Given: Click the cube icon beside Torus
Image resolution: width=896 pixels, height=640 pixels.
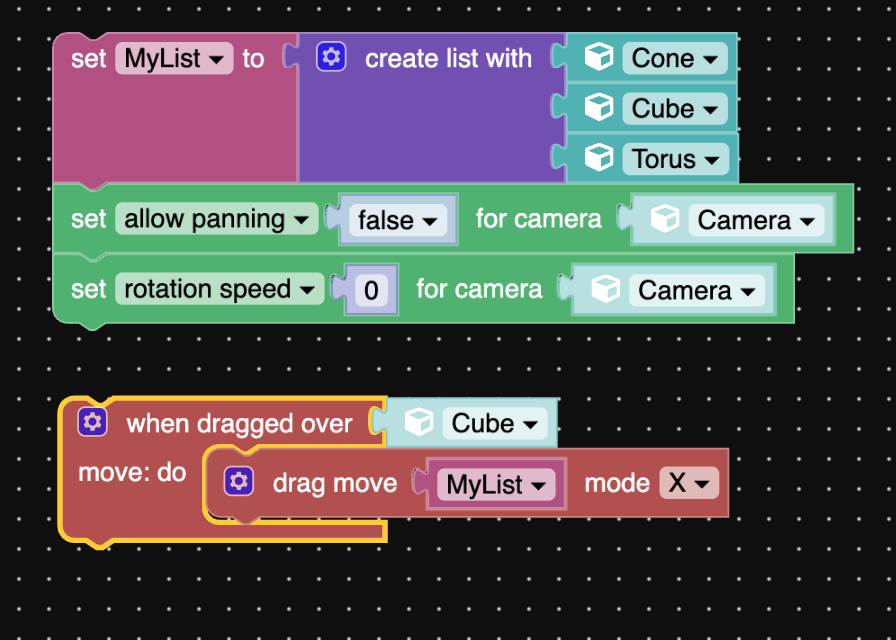Looking at the screenshot, I should point(599,158).
